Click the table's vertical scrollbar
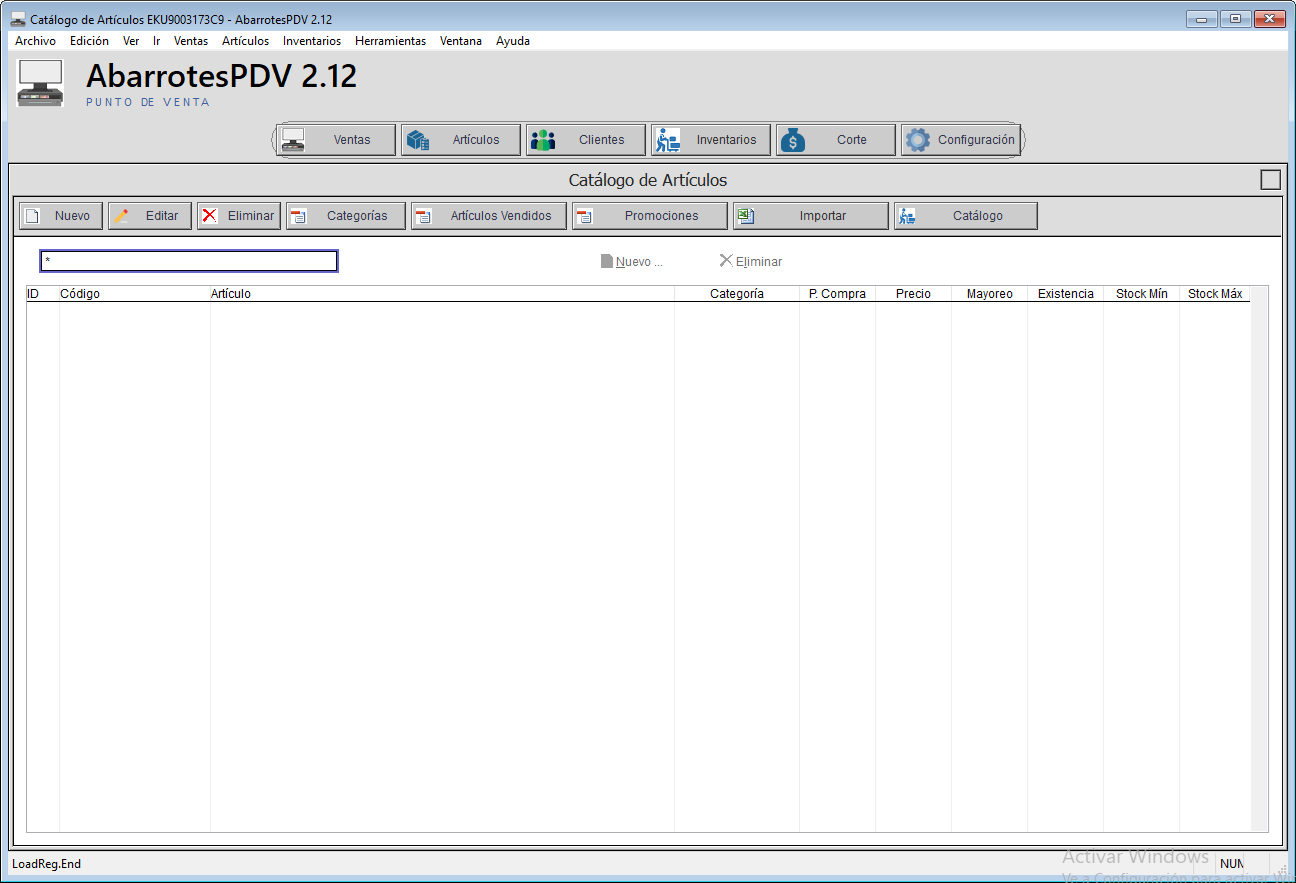Viewport: 1296px width, 883px height. click(x=1259, y=558)
